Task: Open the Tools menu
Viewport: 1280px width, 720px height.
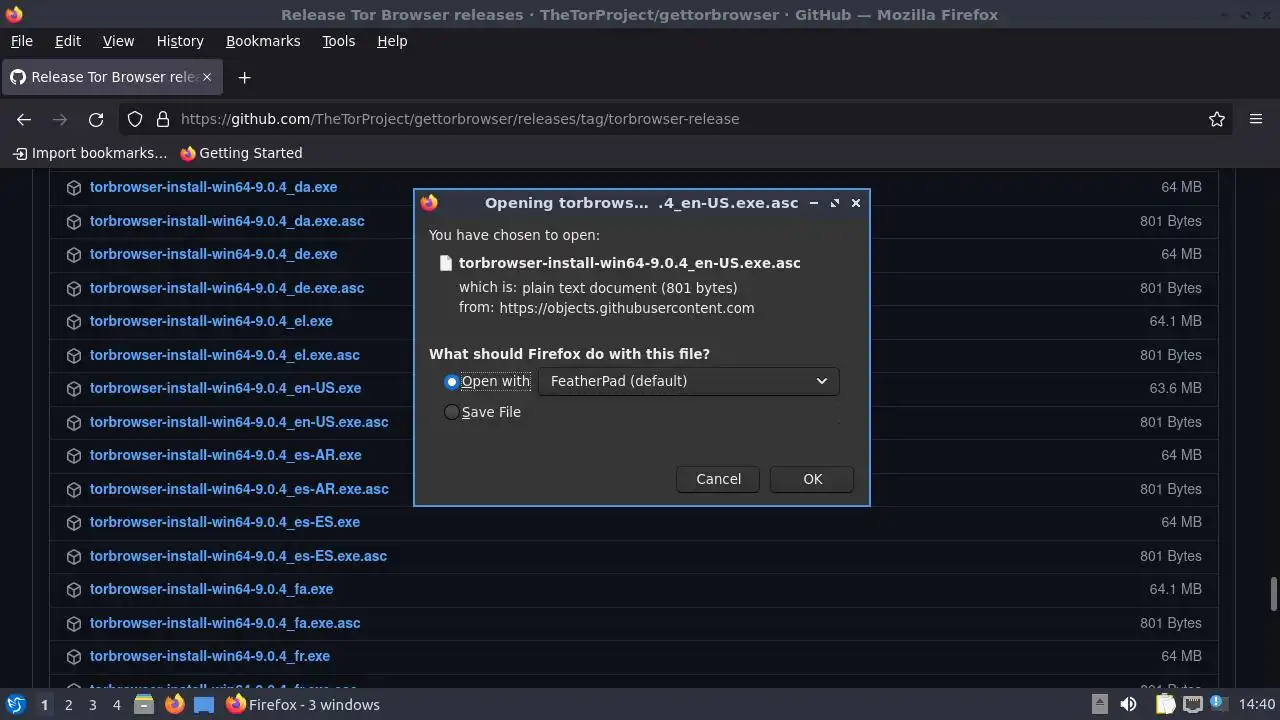Action: point(338,41)
